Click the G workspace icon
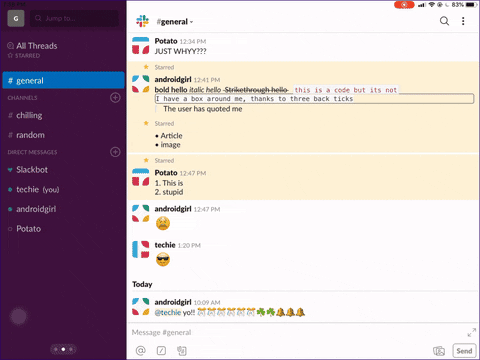480x360 pixels. pos(16,18)
